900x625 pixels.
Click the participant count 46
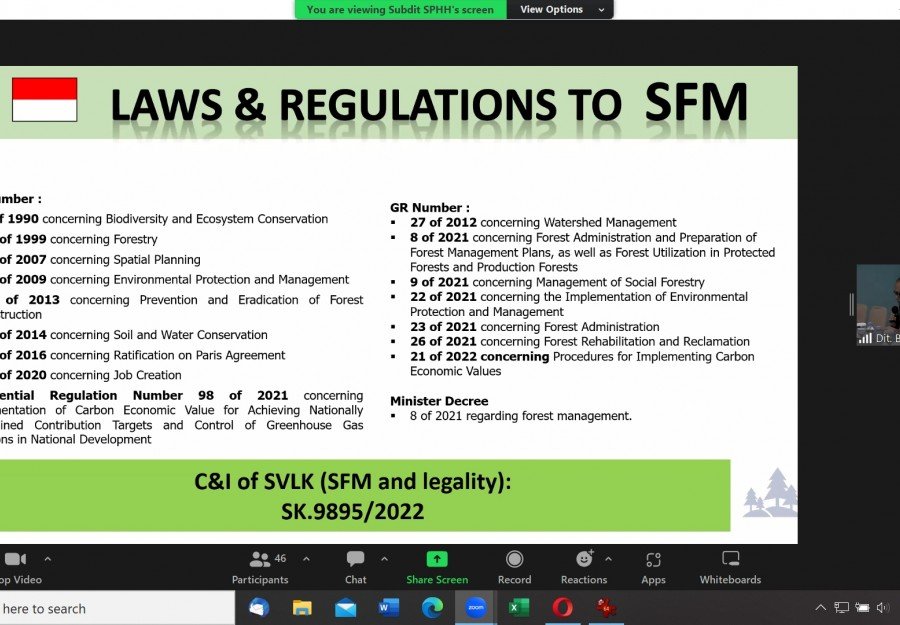(x=280, y=558)
